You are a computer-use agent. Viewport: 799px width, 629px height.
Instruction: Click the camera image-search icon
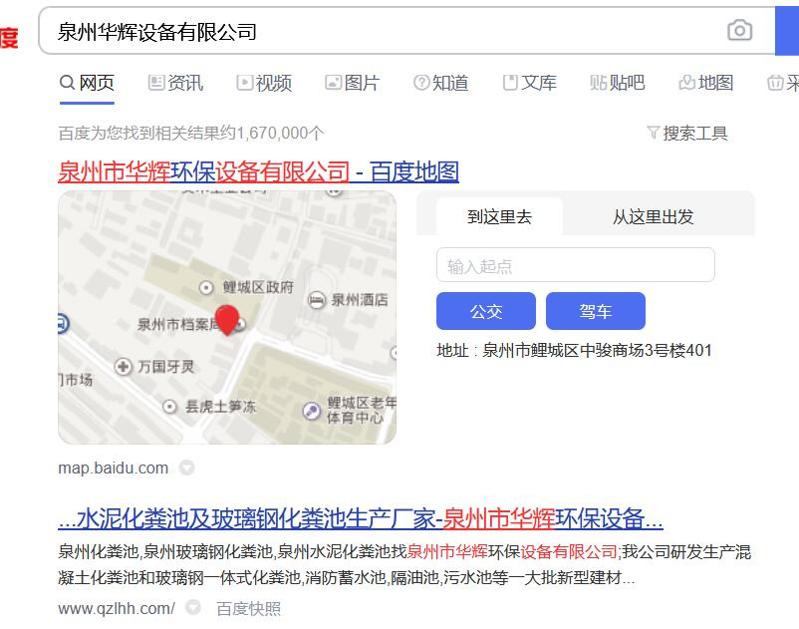[739, 30]
